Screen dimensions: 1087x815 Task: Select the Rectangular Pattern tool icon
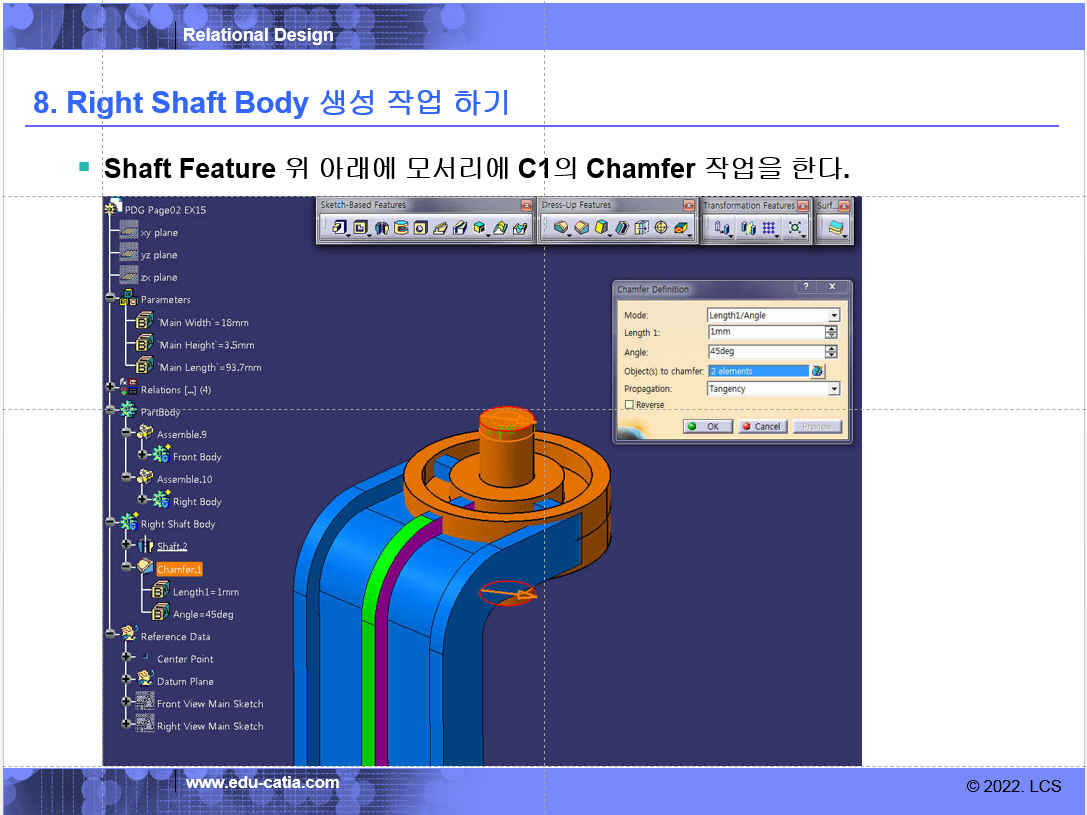[769, 228]
